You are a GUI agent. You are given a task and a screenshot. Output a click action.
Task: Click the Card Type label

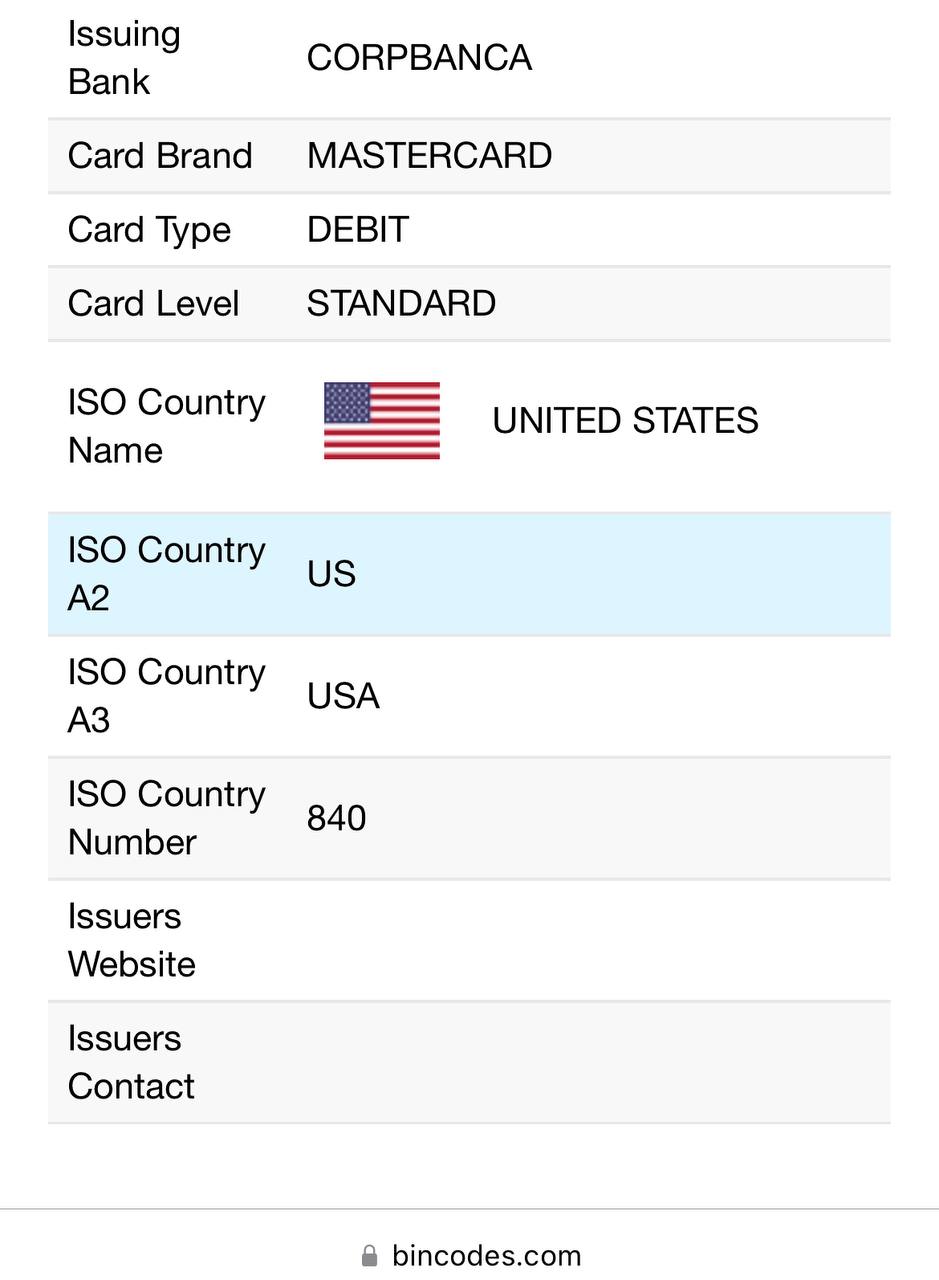(x=150, y=230)
